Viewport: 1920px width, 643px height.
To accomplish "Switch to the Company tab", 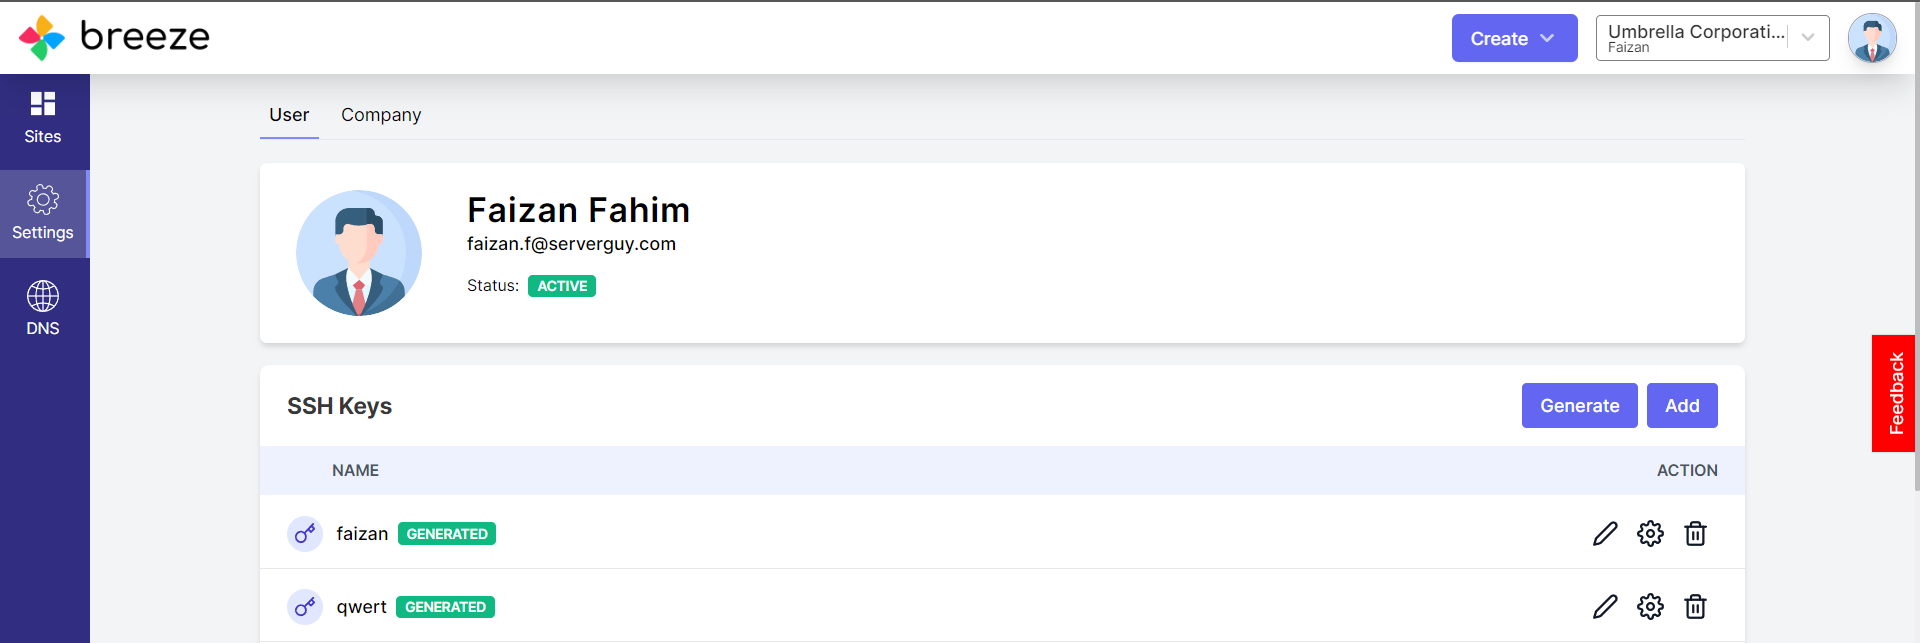I will [381, 115].
